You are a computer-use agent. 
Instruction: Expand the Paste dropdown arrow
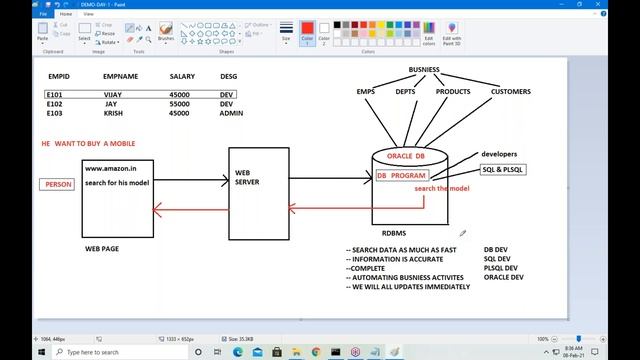pyautogui.click(x=42, y=43)
